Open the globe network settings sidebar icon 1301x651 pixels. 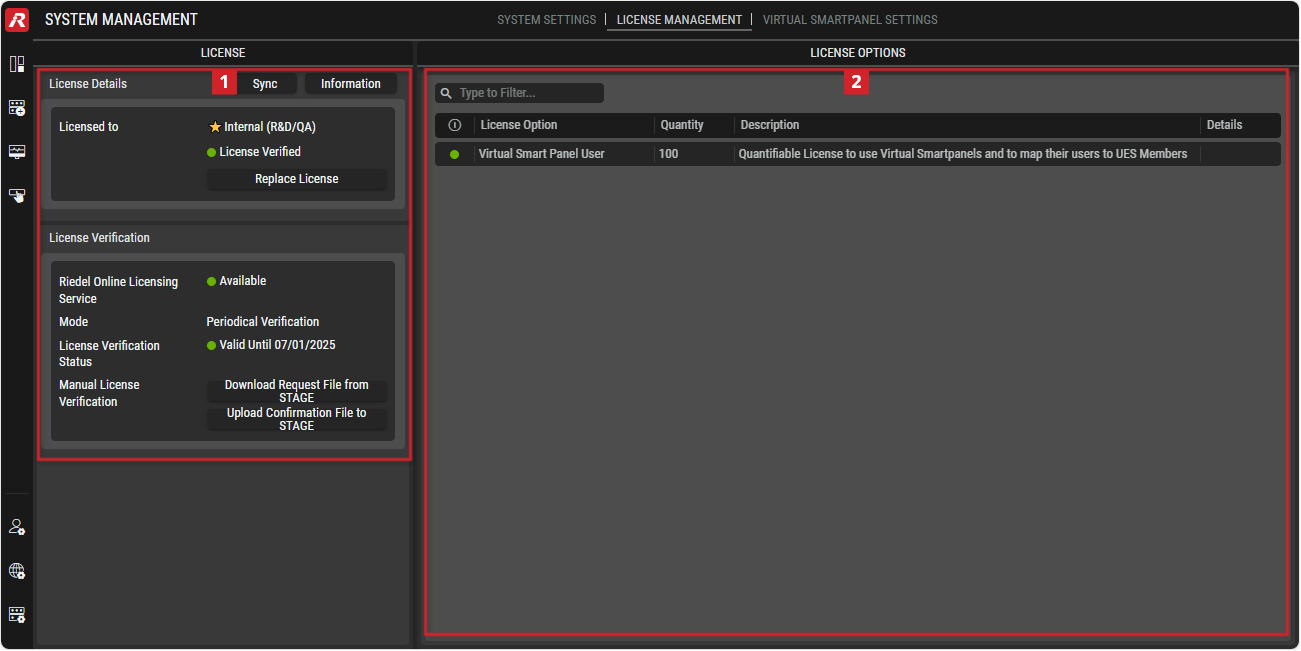17,571
